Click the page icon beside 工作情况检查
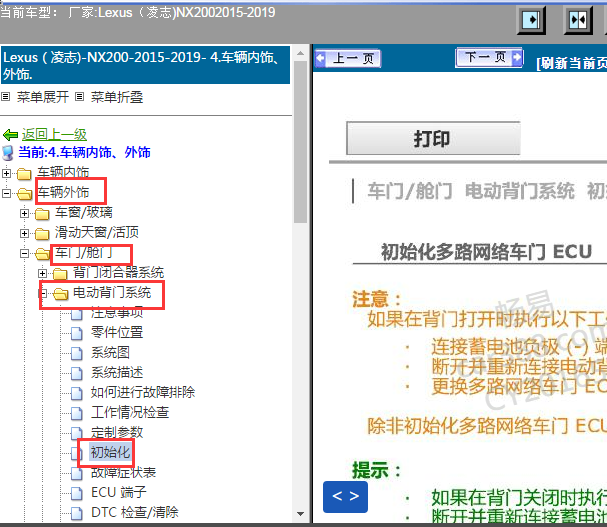 pos(77,414)
